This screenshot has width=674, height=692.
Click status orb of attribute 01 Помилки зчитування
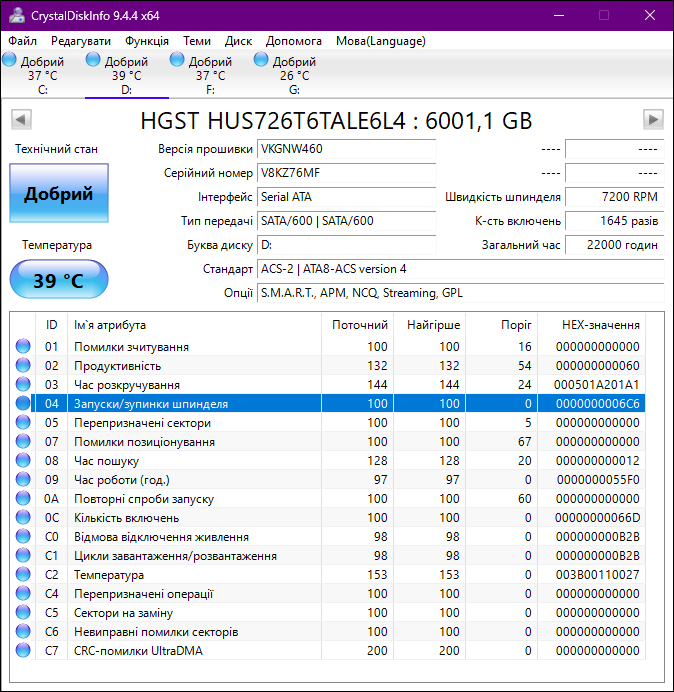click(x=23, y=346)
